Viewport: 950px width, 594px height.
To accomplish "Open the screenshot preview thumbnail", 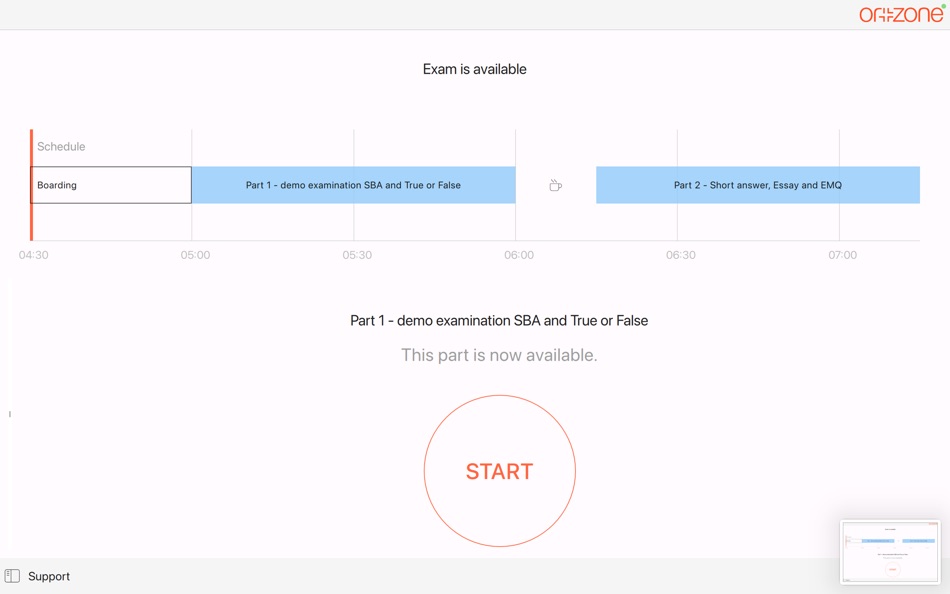I will click(x=890, y=552).
